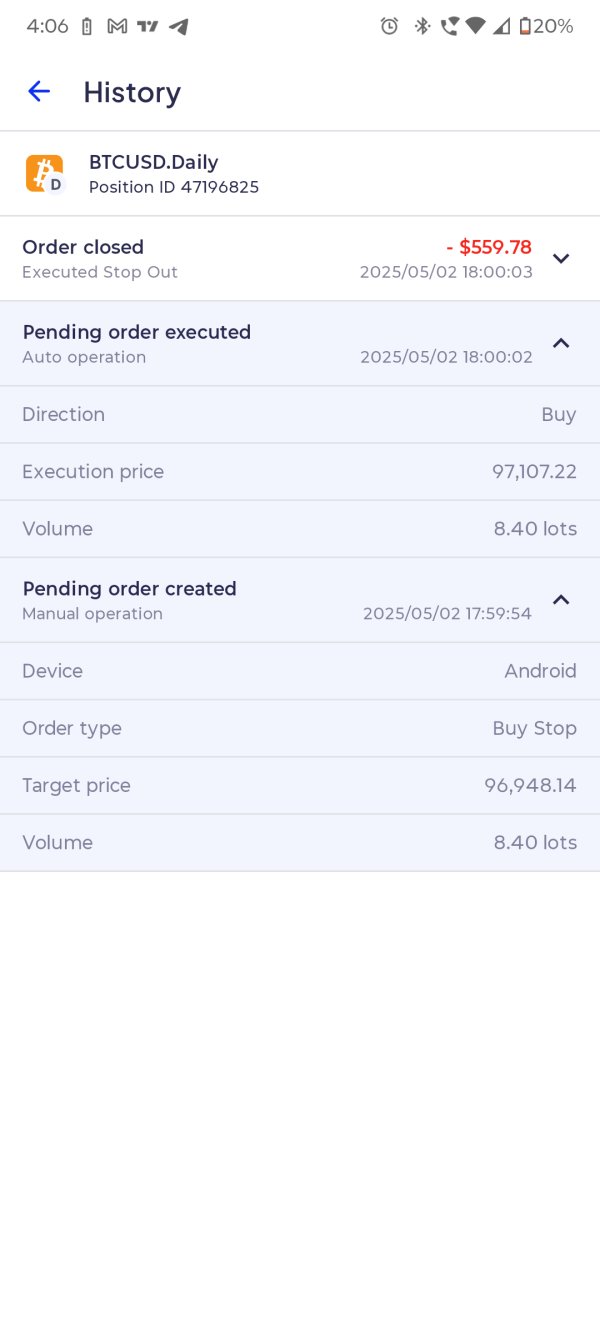Tap TradingView notification icon in status bar

click(x=148, y=27)
